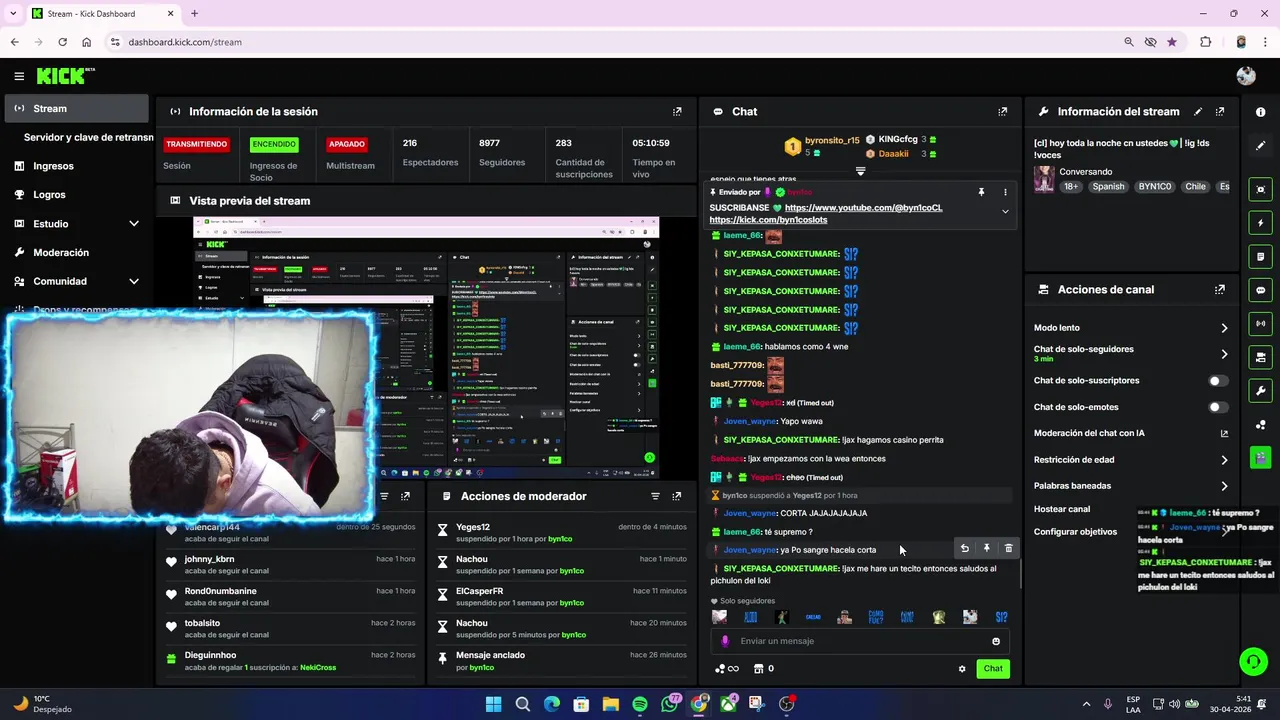Open the kick.com/byn1coslots link

pos(768,220)
